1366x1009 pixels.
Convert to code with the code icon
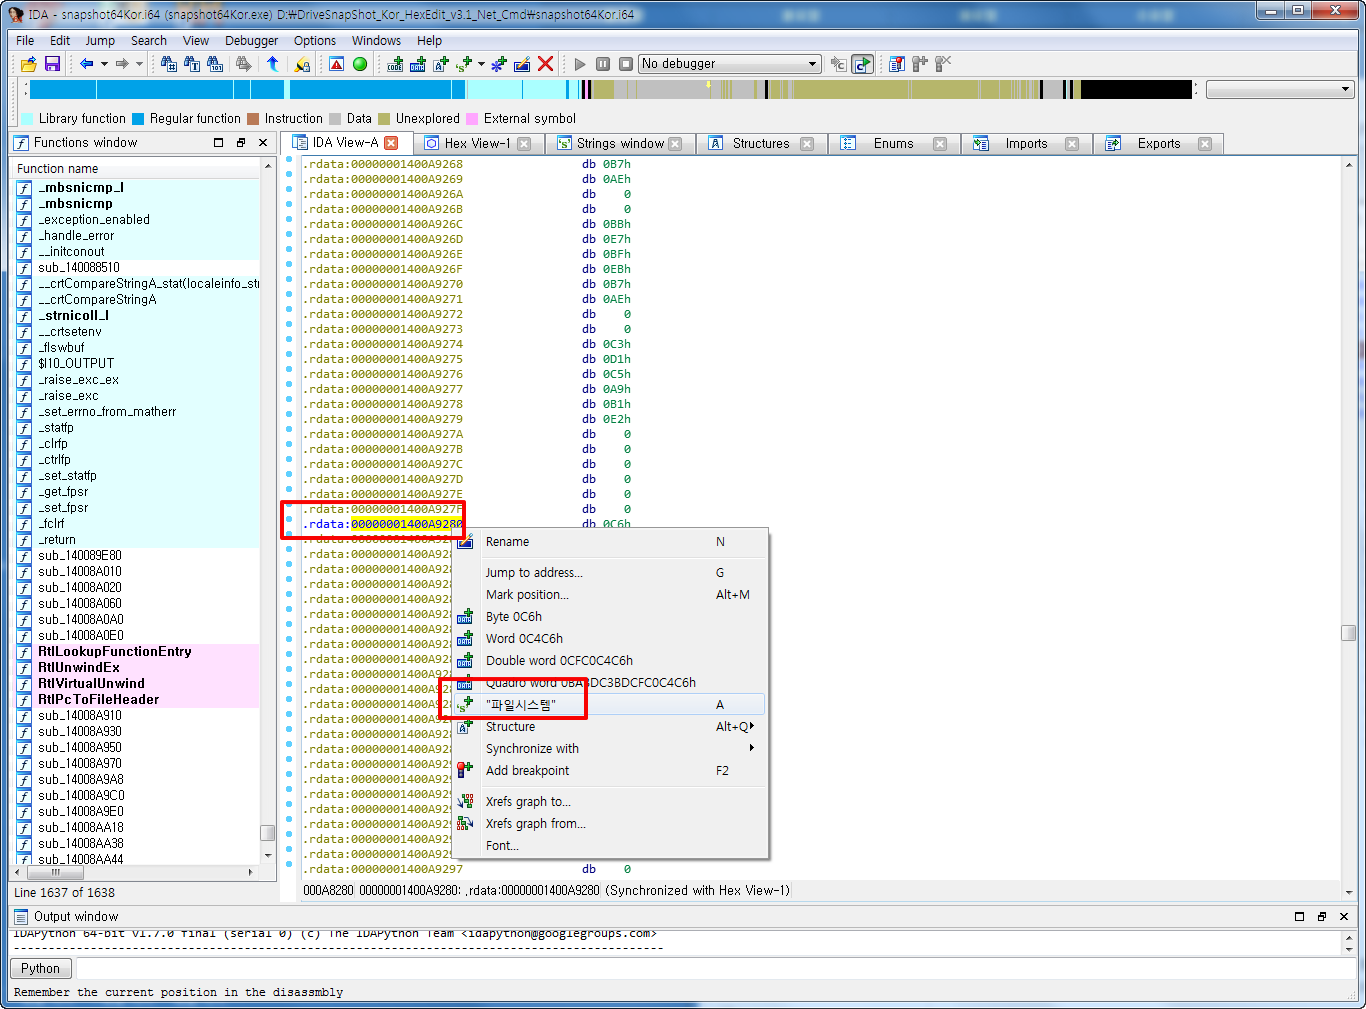point(395,64)
